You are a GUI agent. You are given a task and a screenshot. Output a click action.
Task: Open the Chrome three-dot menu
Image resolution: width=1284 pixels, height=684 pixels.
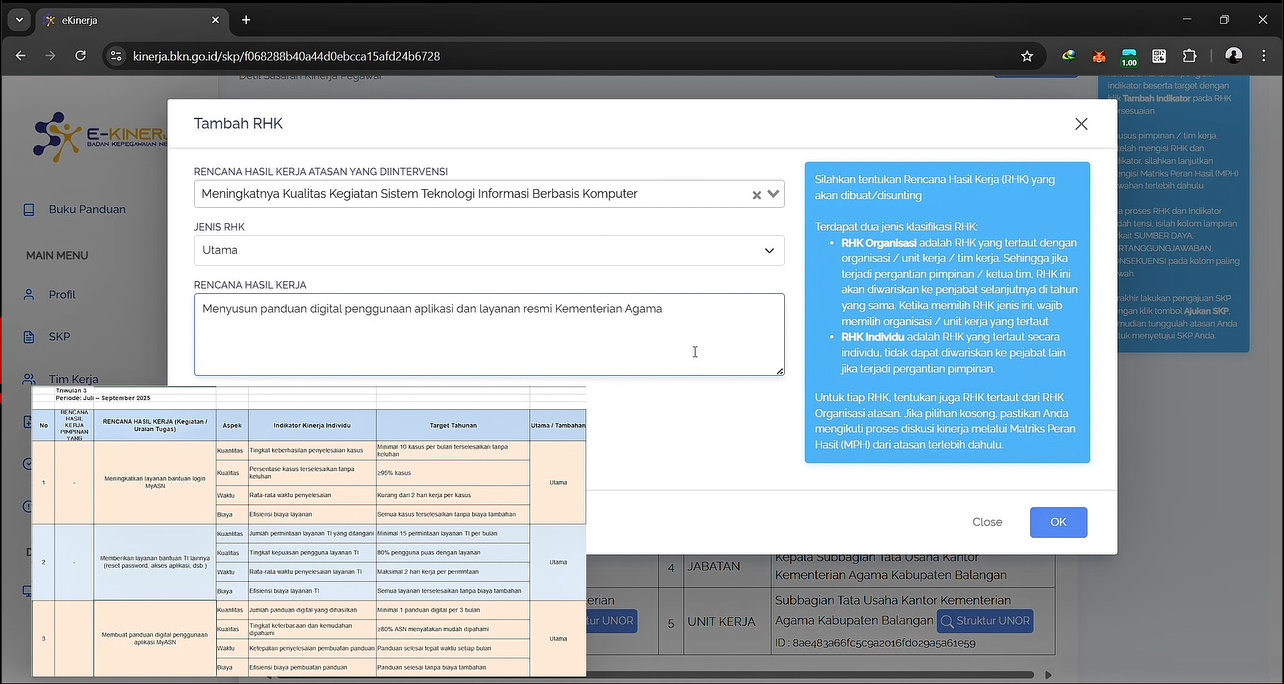[x=1265, y=56]
